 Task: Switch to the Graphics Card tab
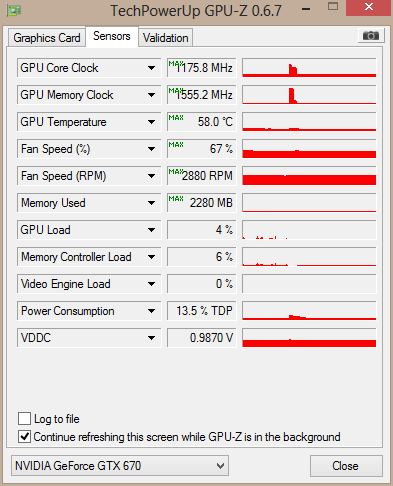pyautogui.click(x=47, y=38)
